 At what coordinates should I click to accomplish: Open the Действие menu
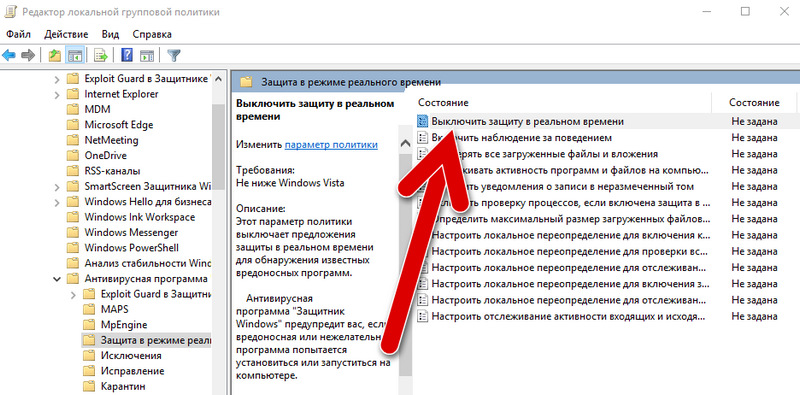66,34
